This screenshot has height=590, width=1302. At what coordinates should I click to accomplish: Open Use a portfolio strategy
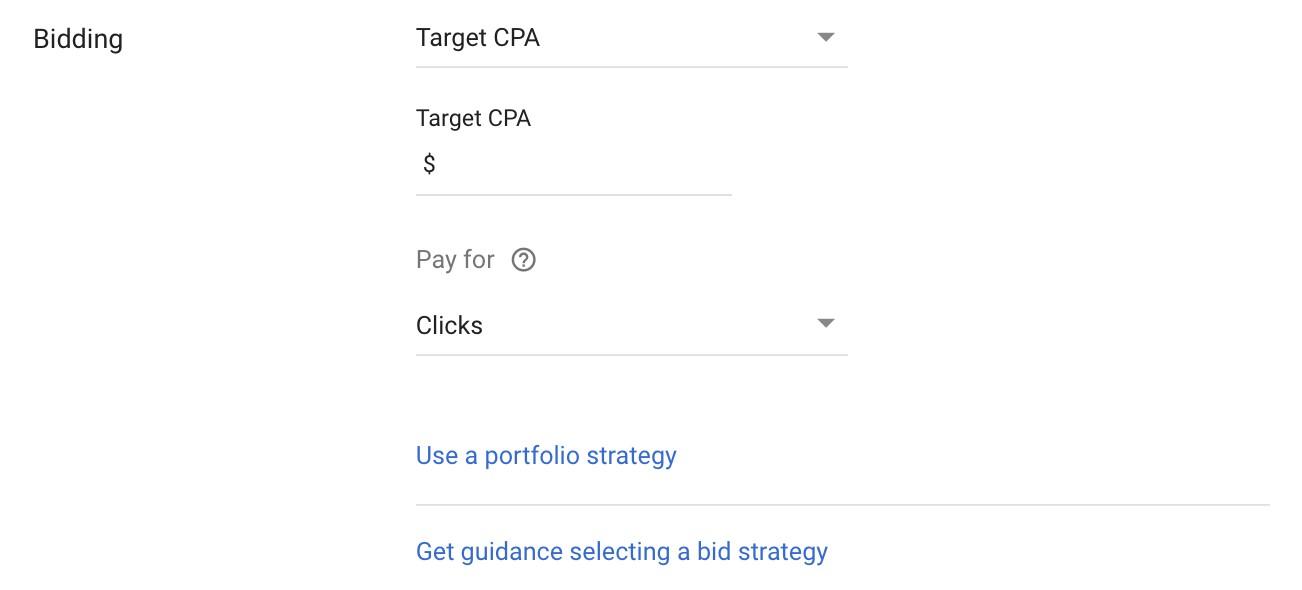[546, 455]
